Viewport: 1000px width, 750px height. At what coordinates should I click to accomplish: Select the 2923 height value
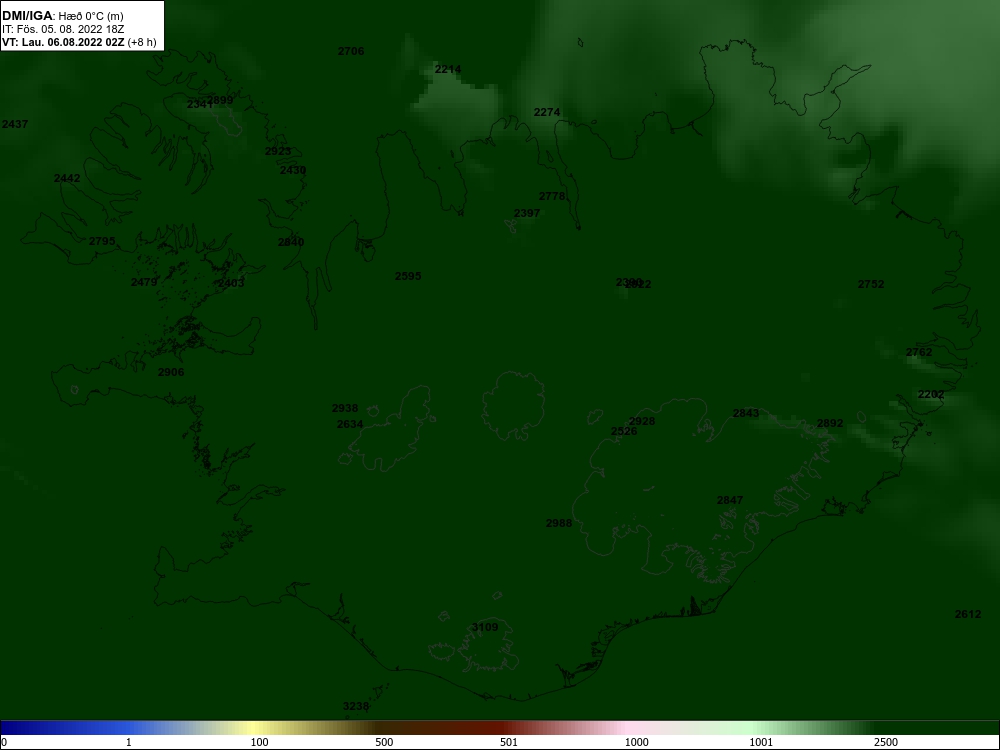[278, 151]
